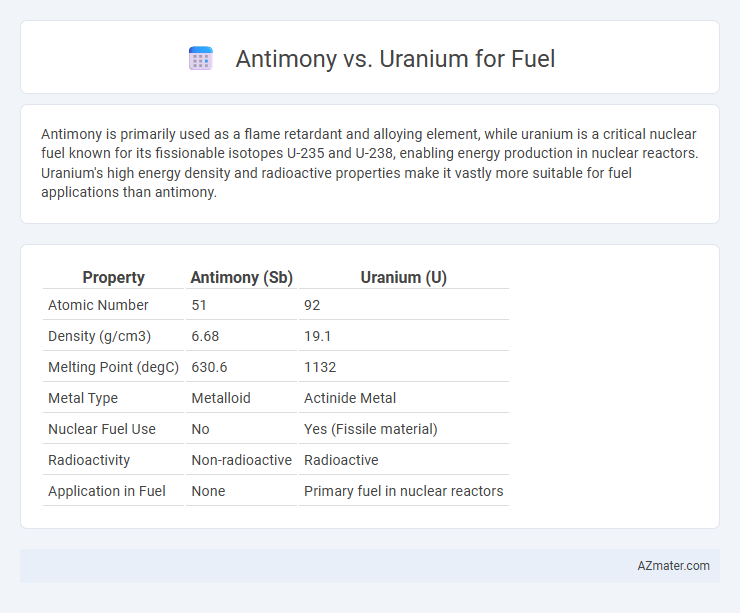
Task: Select the 'Atomic Number' row label
Action: pyautogui.click(x=98, y=305)
